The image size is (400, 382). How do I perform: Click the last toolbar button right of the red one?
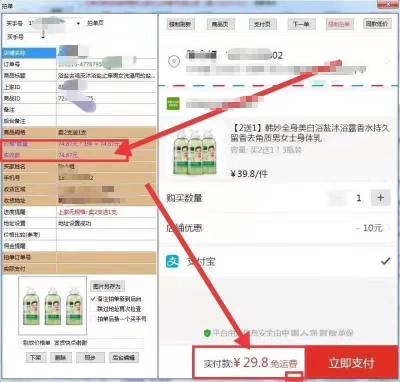click(x=377, y=24)
